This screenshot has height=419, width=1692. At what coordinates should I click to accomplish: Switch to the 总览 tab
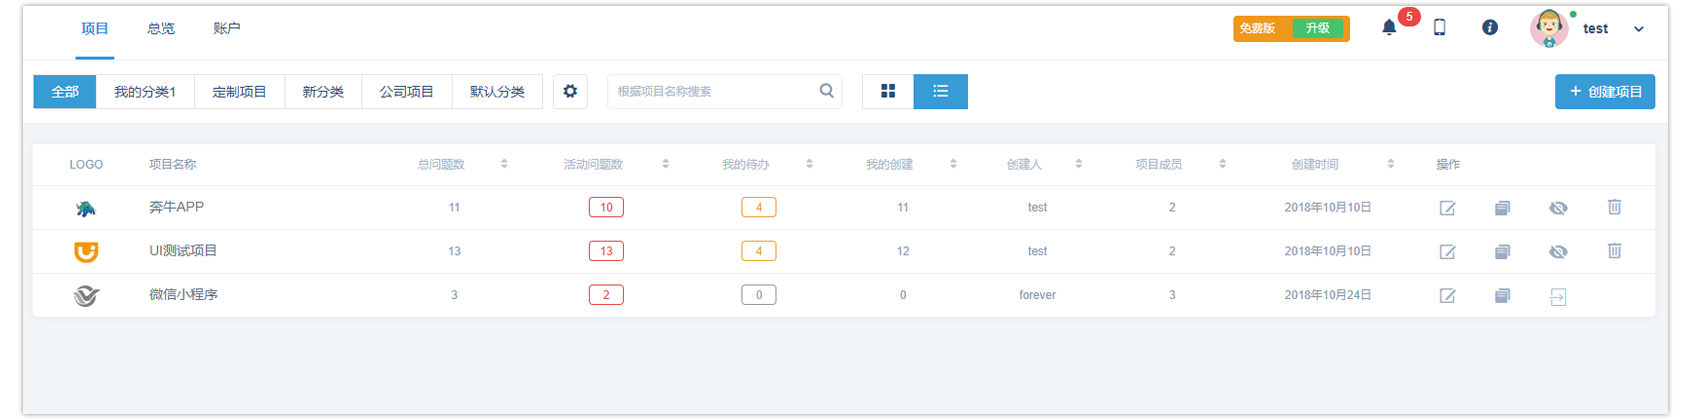click(x=161, y=29)
